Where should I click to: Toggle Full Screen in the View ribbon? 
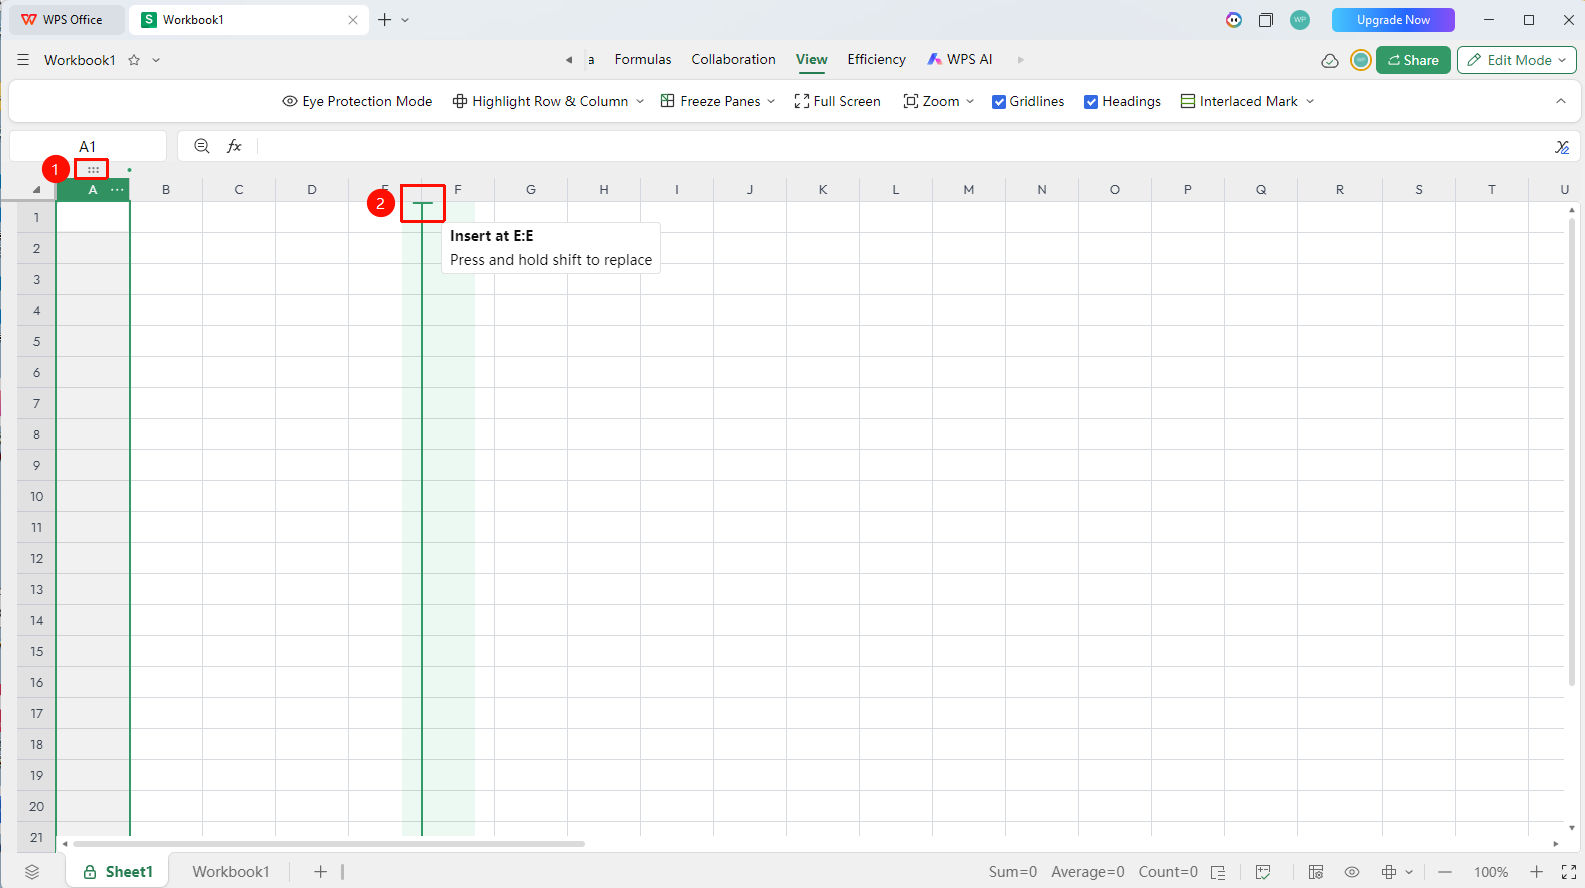(x=837, y=101)
